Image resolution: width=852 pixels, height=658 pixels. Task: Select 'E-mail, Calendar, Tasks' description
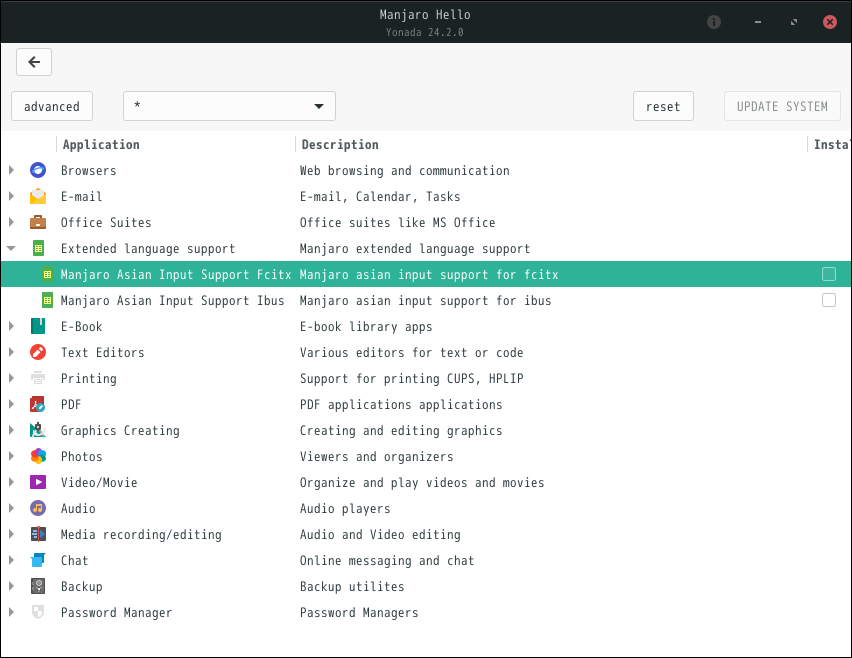(380, 197)
